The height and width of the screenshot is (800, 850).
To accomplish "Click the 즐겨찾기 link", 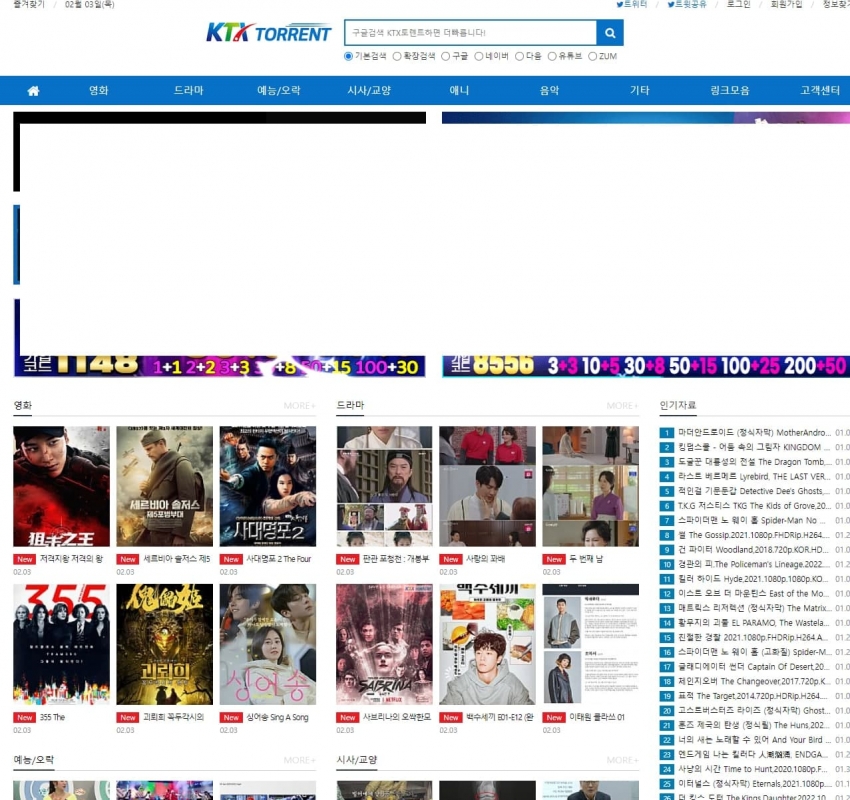I will [29, 4].
